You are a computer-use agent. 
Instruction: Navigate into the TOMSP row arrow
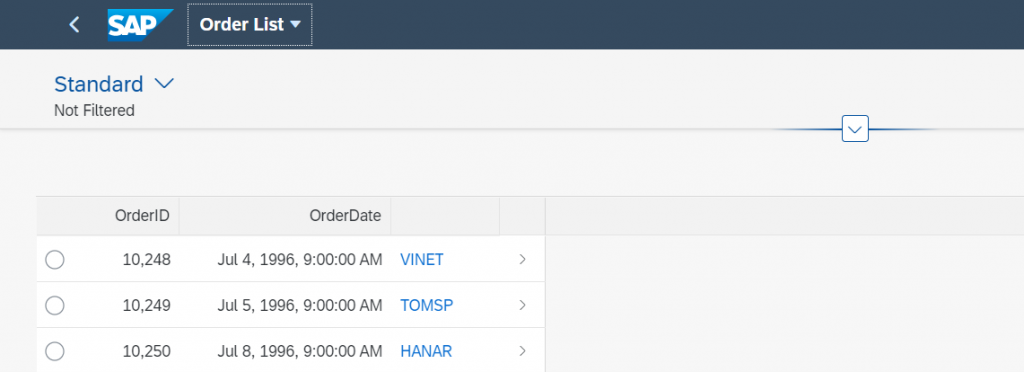pyautogui.click(x=522, y=305)
